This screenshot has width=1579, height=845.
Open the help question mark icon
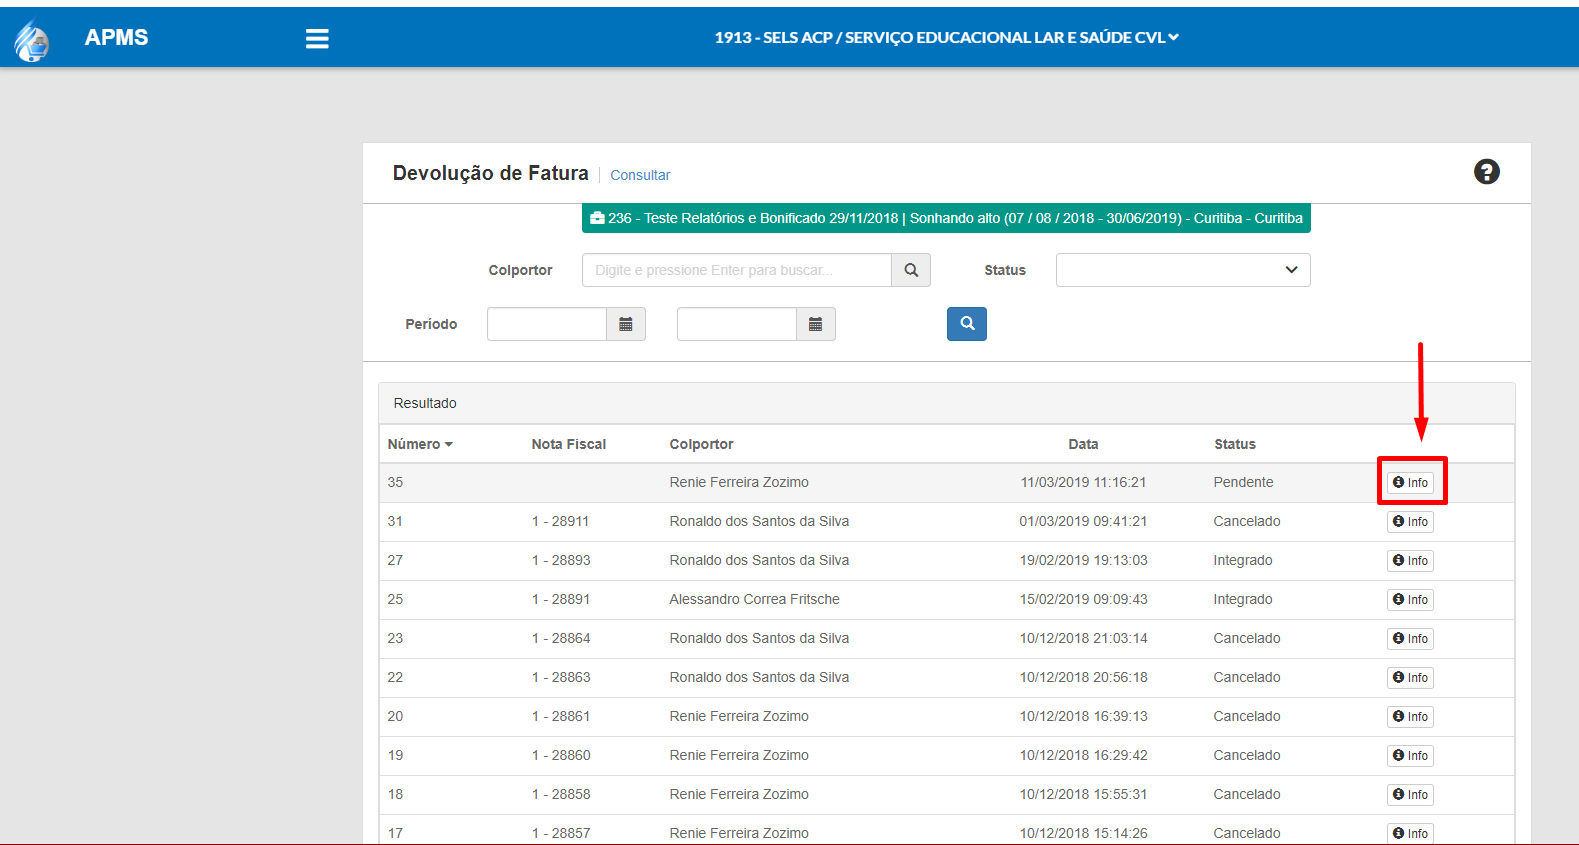click(x=1487, y=172)
